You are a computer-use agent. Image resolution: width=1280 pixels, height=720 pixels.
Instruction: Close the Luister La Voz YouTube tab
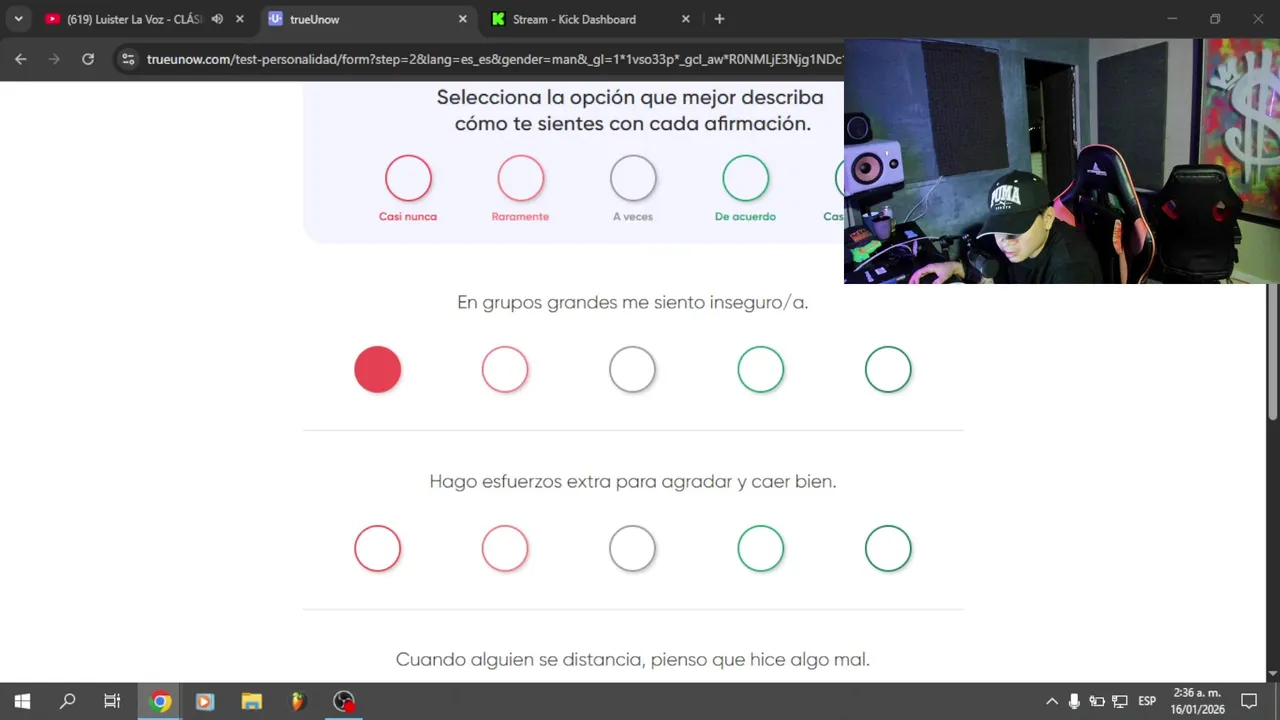click(239, 19)
